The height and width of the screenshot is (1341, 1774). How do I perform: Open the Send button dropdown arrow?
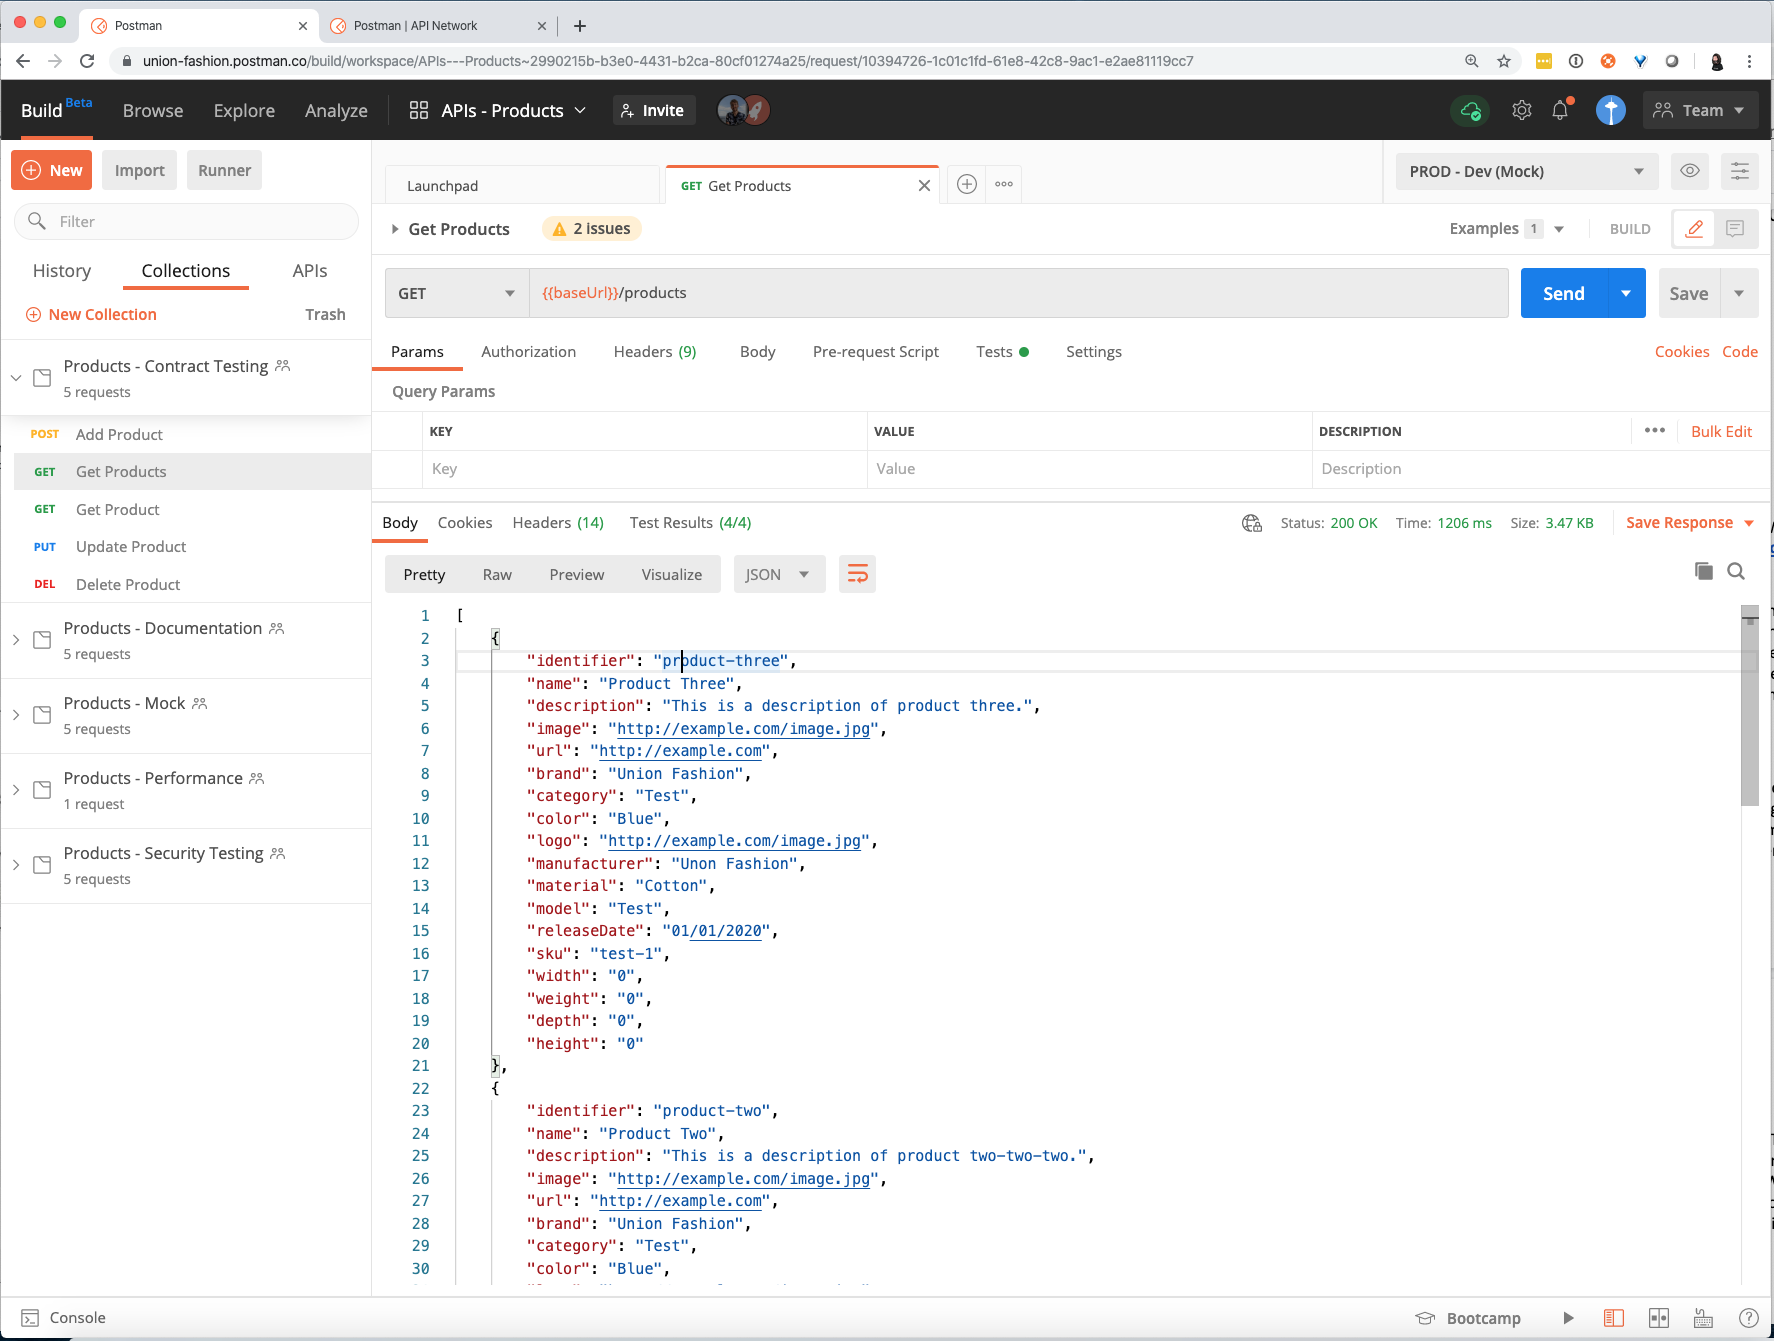pos(1626,293)
